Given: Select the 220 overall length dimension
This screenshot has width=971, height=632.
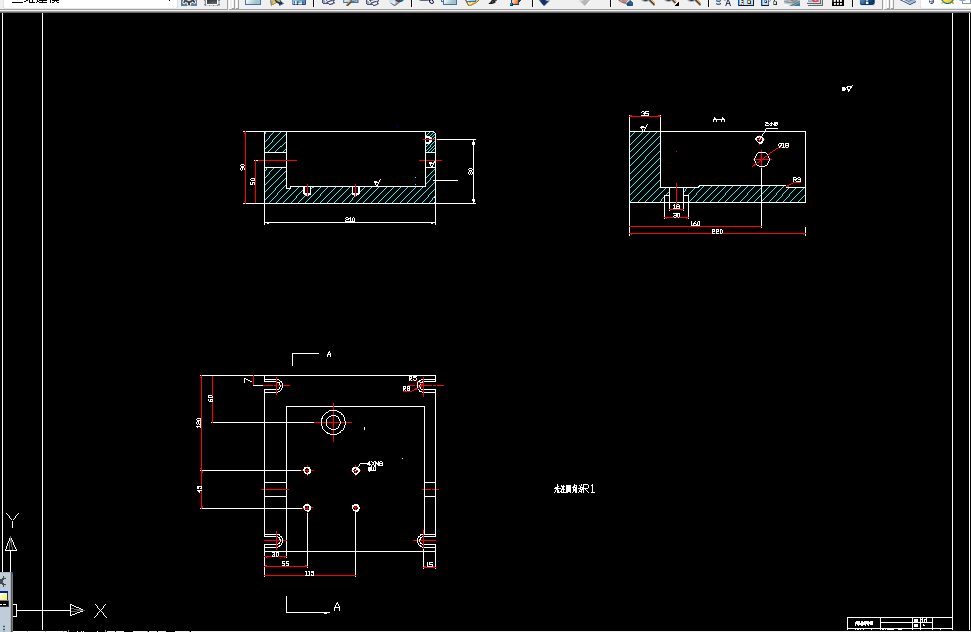Looking at the screenshot, I should point(717,231).
